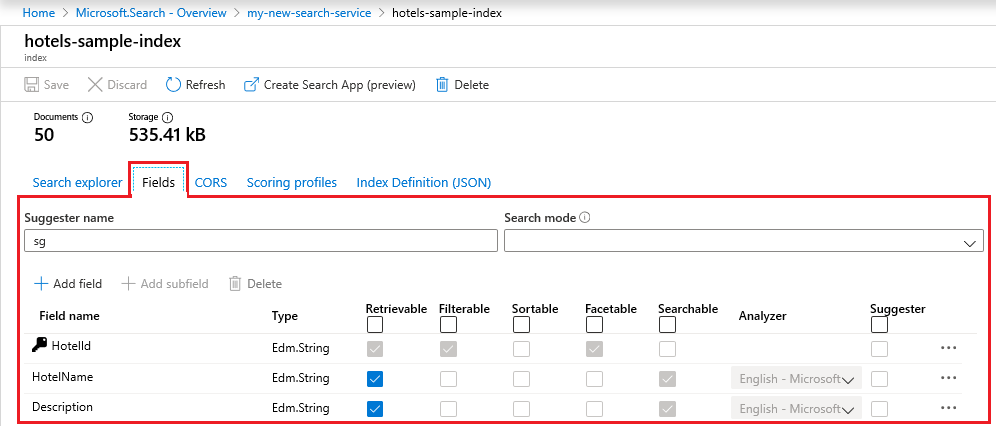Open the Scoring profiles tab
The height and width of the screenshot is (426, 996).
[292, 183]
